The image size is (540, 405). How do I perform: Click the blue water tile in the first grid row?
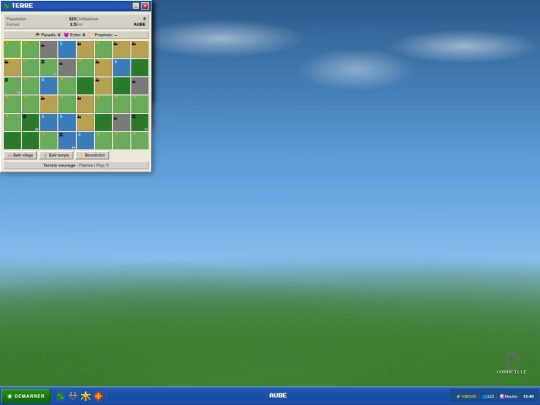67,49
